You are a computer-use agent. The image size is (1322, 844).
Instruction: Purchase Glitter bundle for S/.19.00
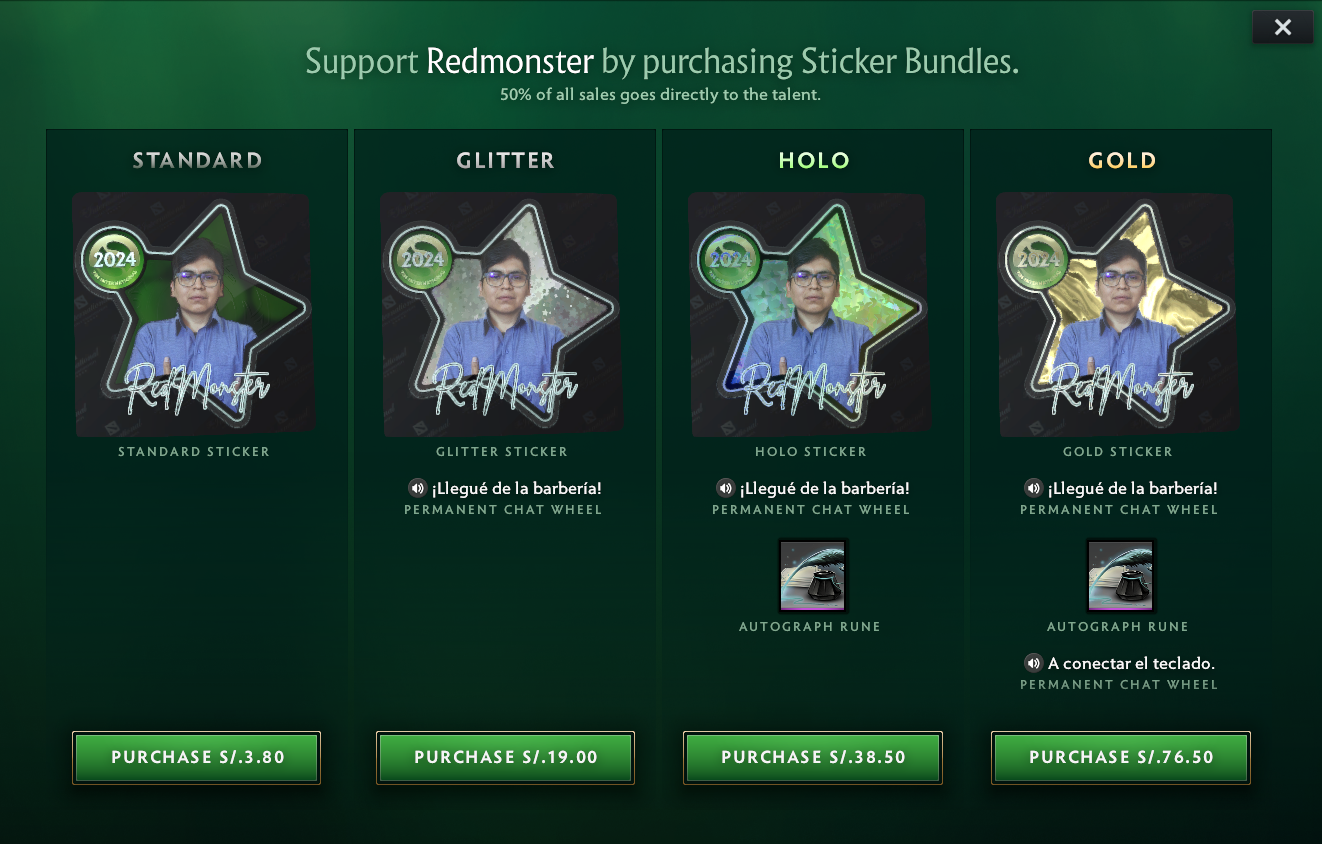[x=505, y=758]
